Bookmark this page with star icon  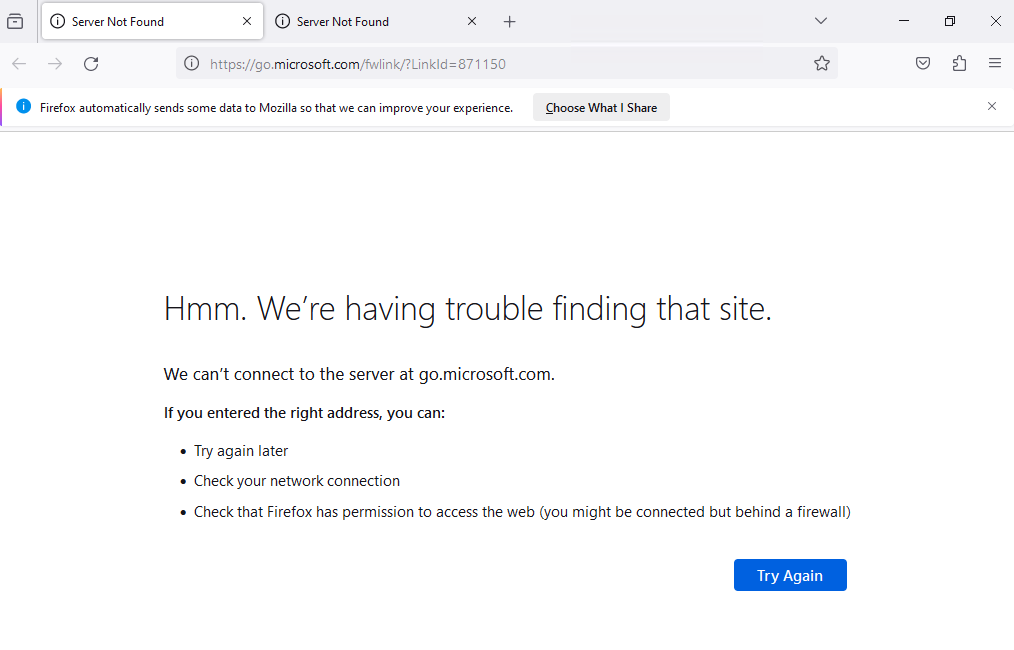822,64
